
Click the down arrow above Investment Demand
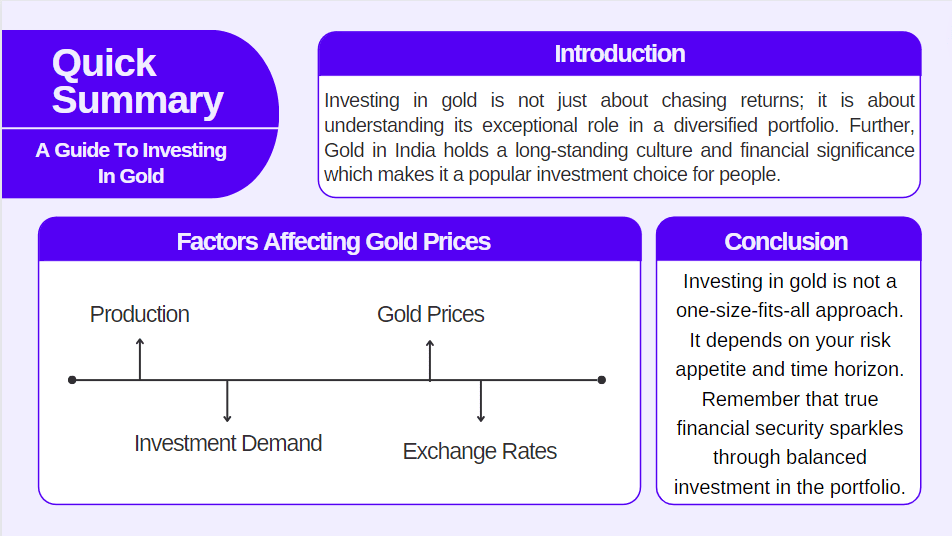coord(228,401)
